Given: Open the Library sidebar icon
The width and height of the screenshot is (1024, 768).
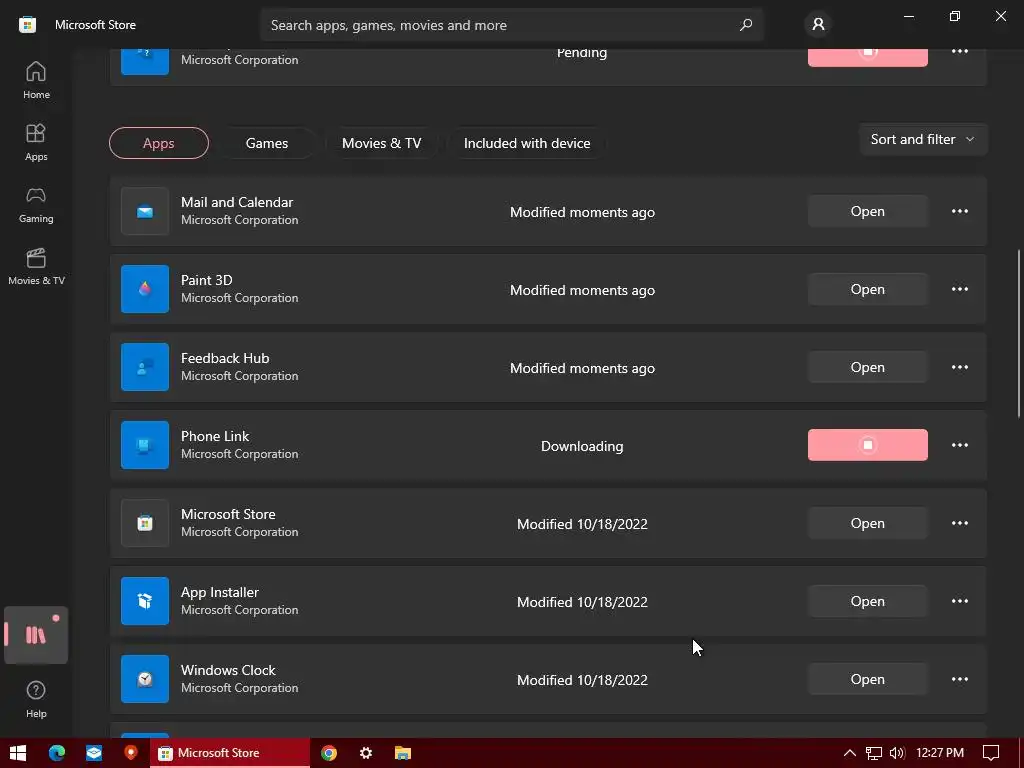Looking at the screenshot, I should tap(36, 635).
